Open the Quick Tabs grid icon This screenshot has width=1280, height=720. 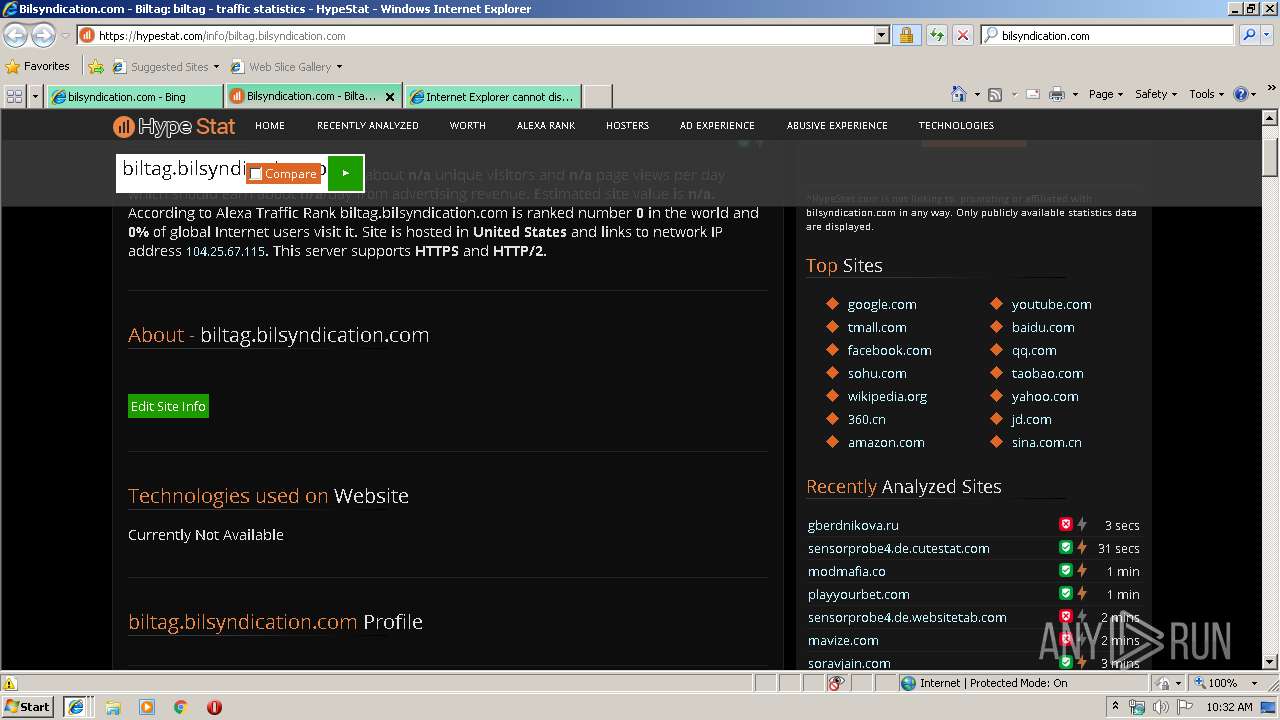click(x=15, y=96)
